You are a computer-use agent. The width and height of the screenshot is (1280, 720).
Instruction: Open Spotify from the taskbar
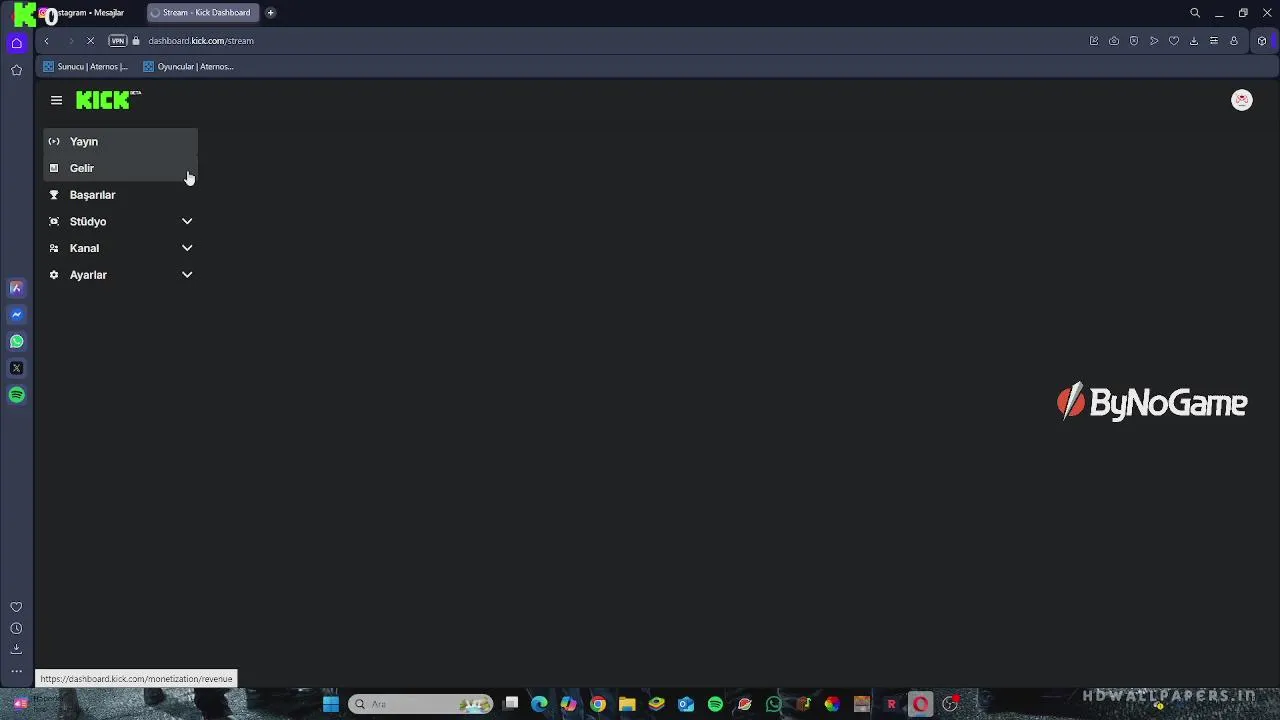(x=715, y=704)
